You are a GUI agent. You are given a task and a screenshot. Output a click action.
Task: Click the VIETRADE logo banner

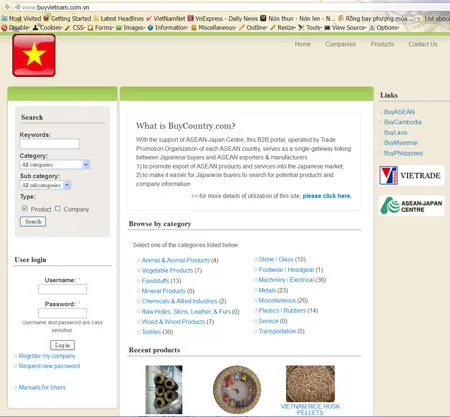click(412, 175)
